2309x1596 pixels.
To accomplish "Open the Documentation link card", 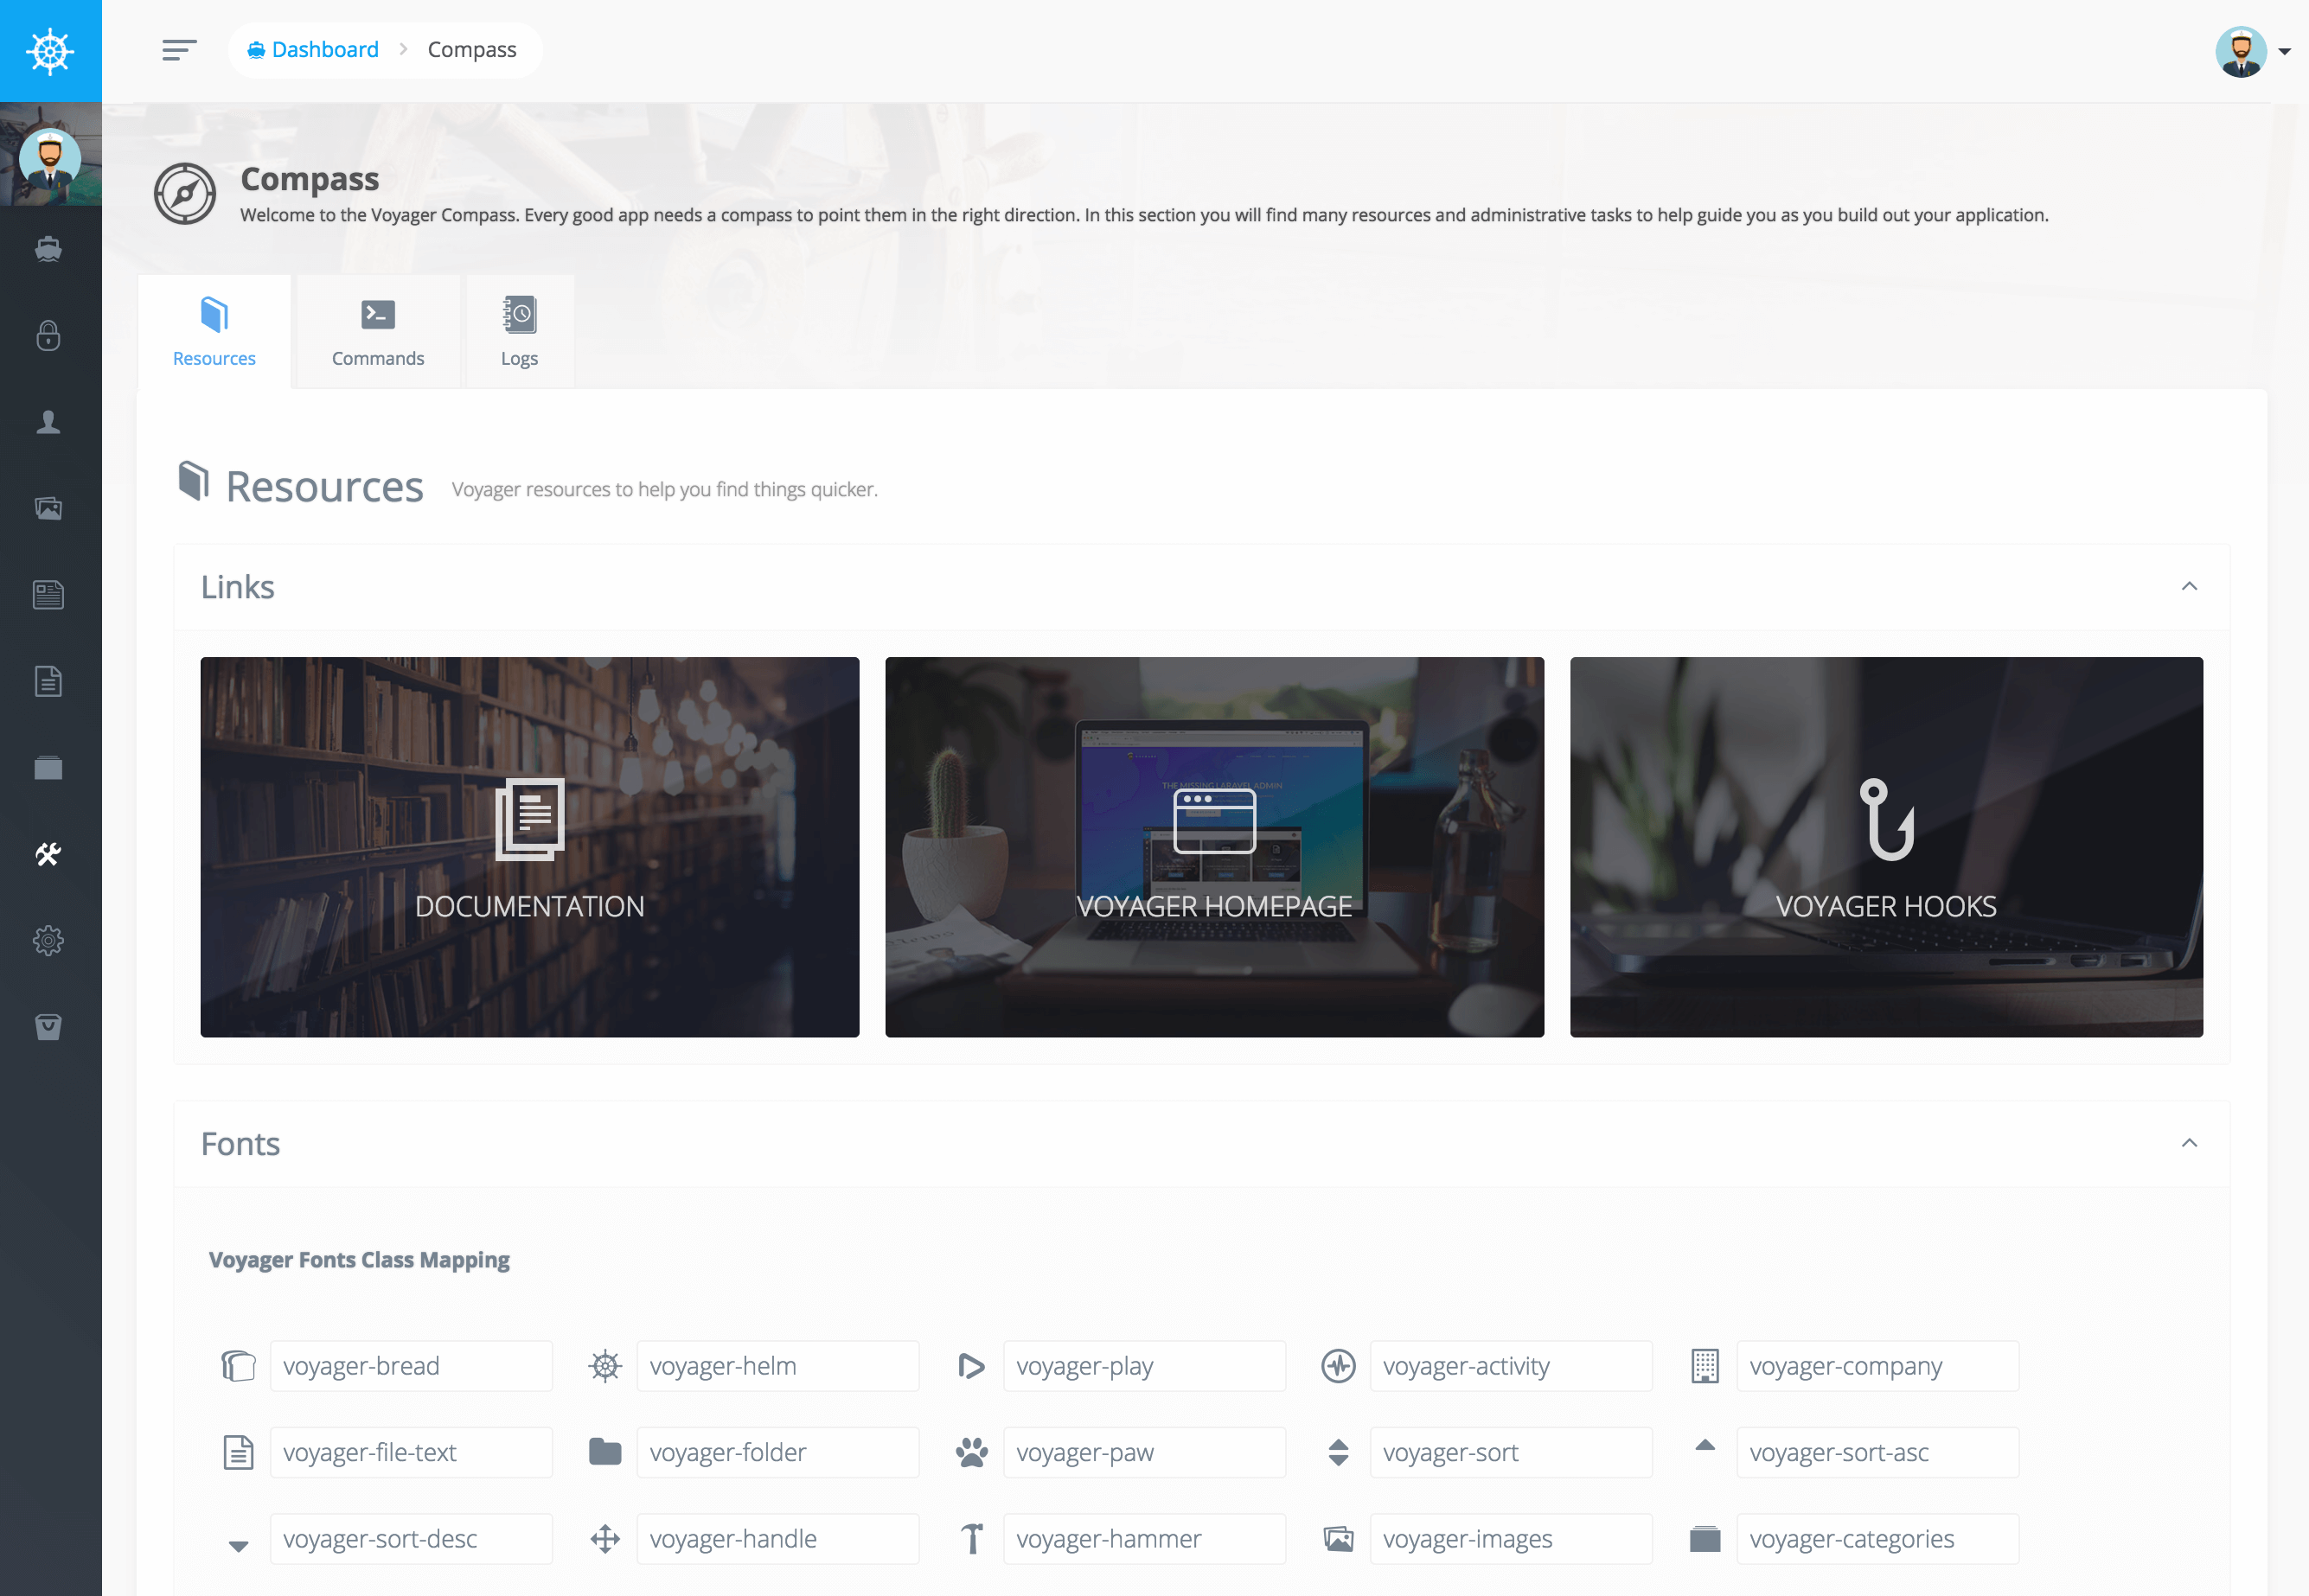I will (529, 846).
